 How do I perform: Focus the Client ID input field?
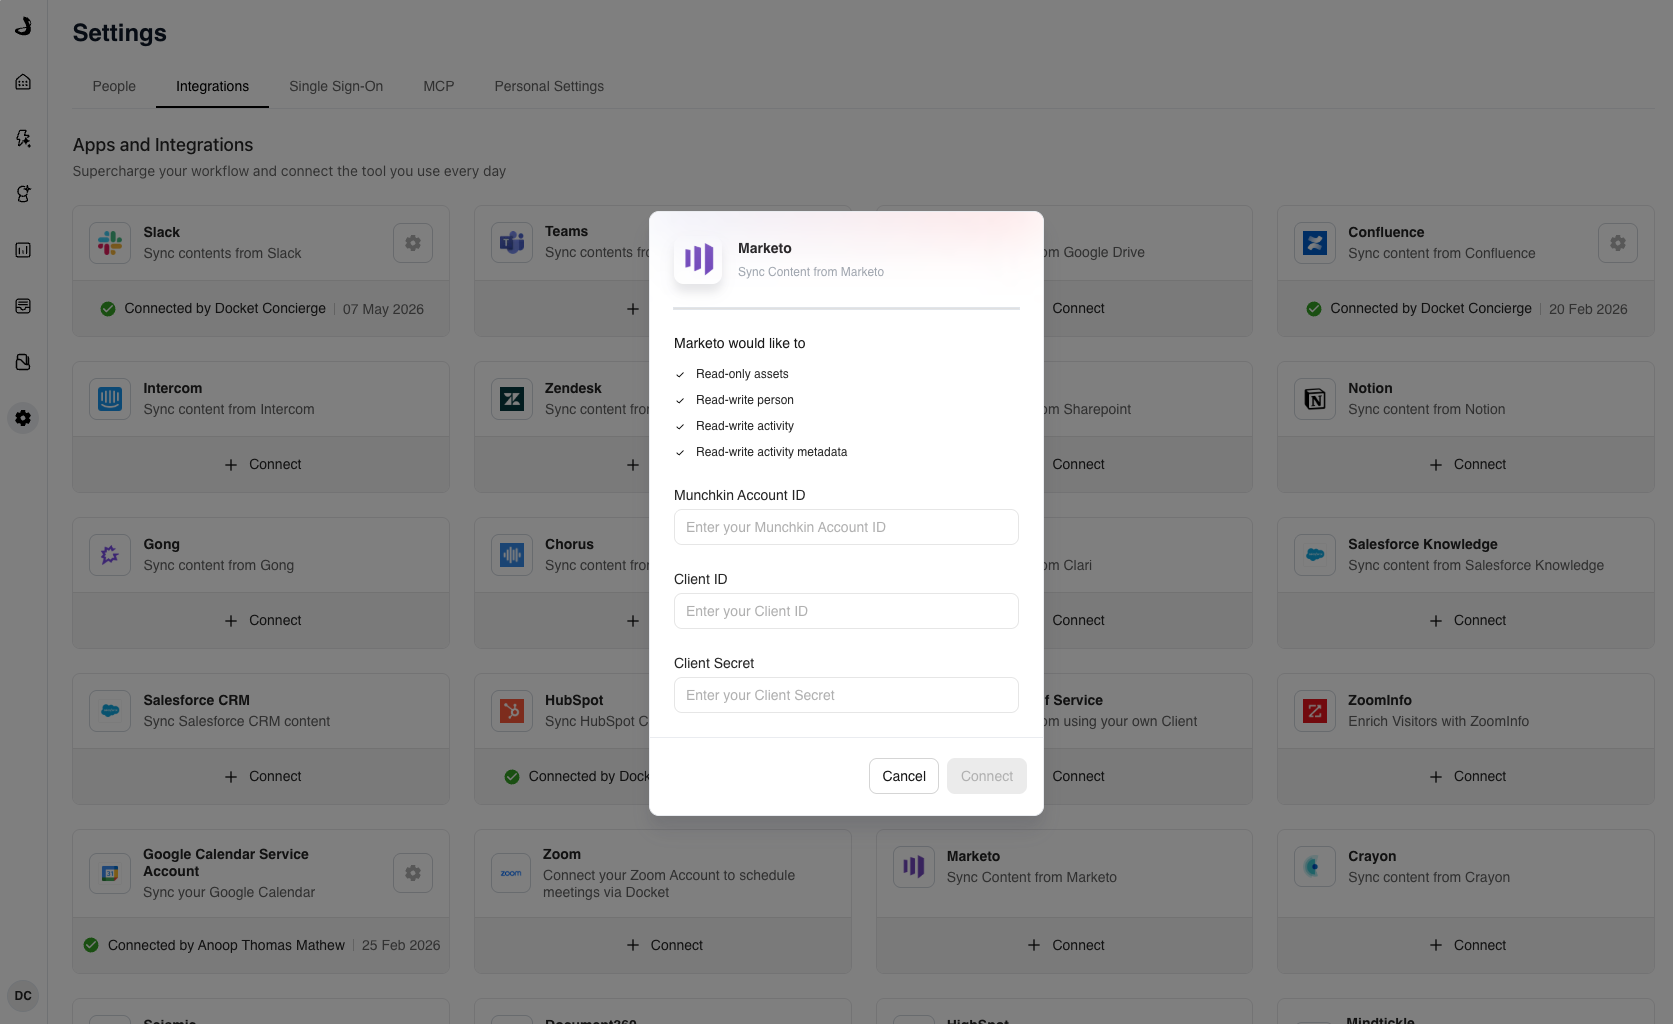pos(846,611)
